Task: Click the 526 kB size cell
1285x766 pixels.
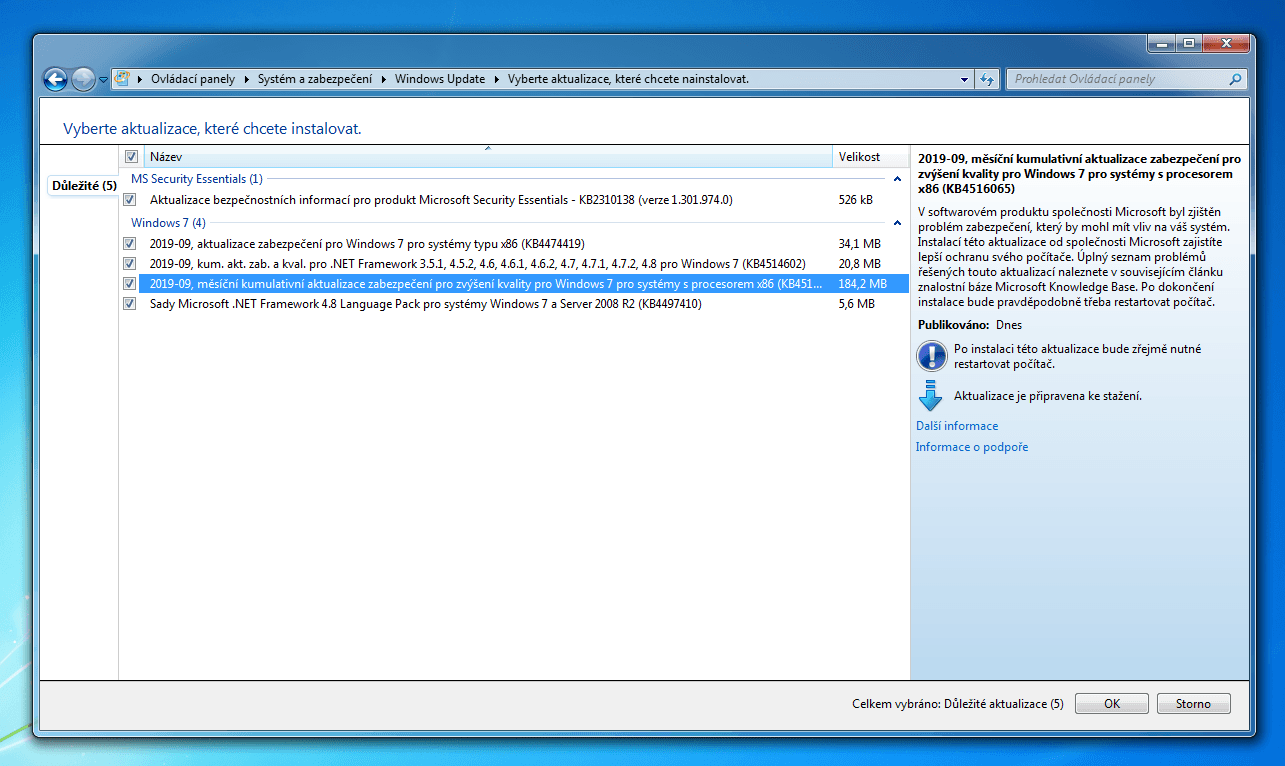Action: coord(855,200)
